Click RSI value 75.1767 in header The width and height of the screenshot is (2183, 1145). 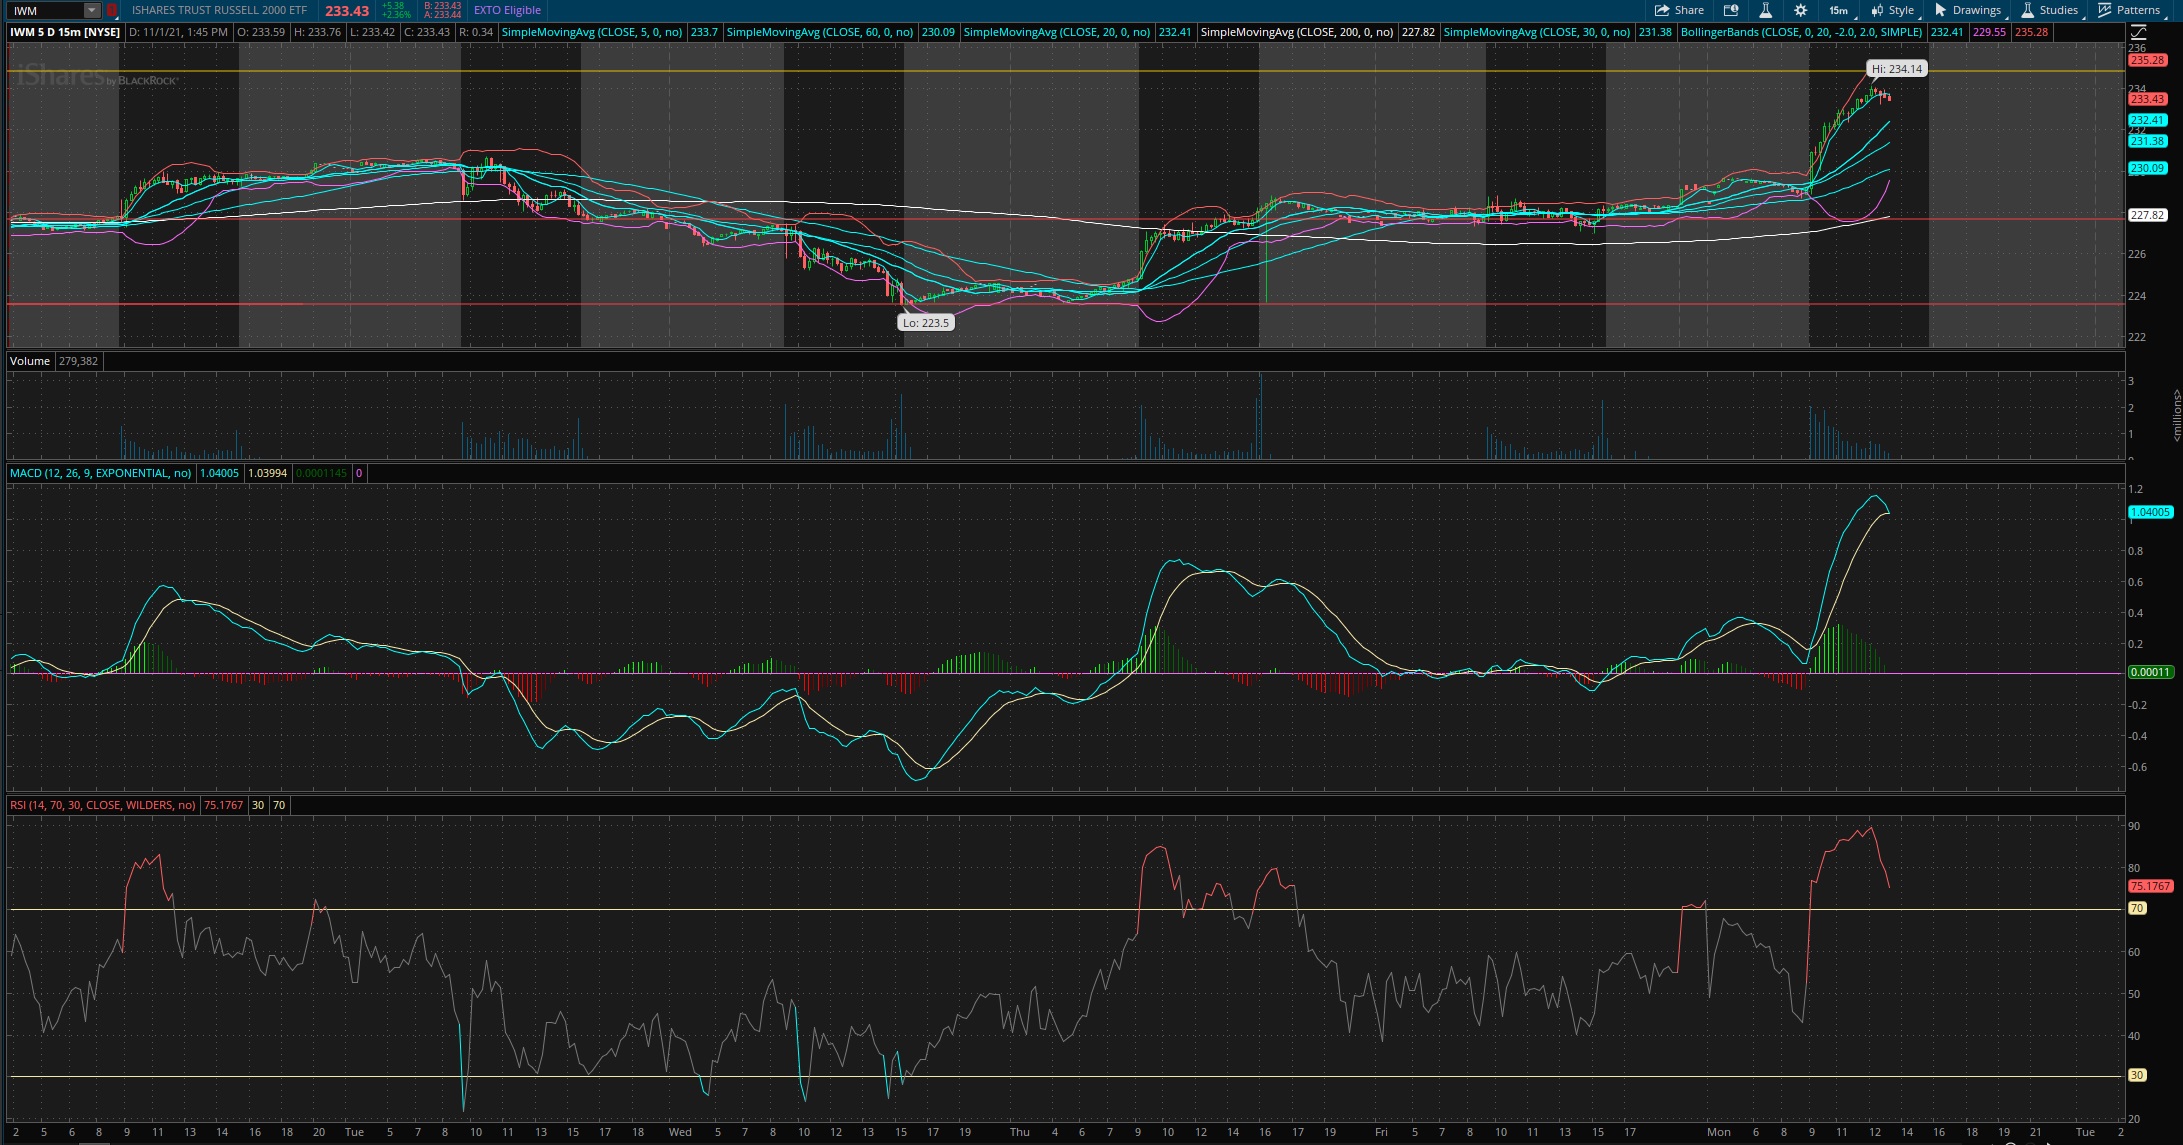pyautogui.click(x=223, y=805)
